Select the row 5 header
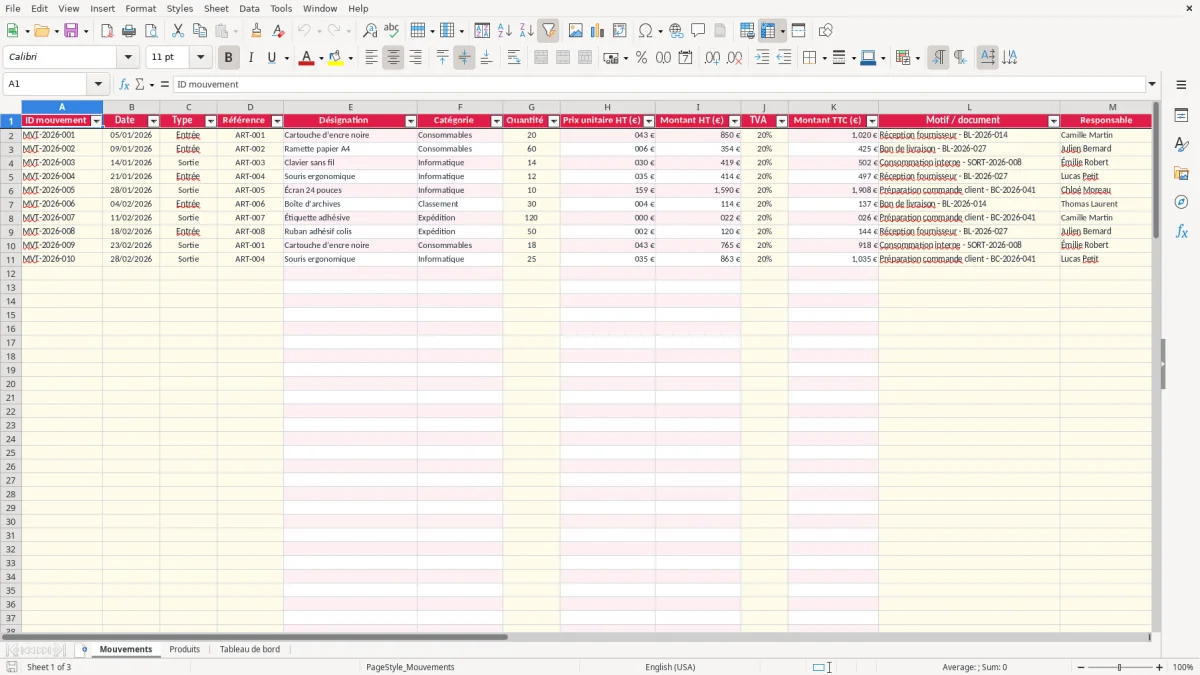 coord(11,176)
